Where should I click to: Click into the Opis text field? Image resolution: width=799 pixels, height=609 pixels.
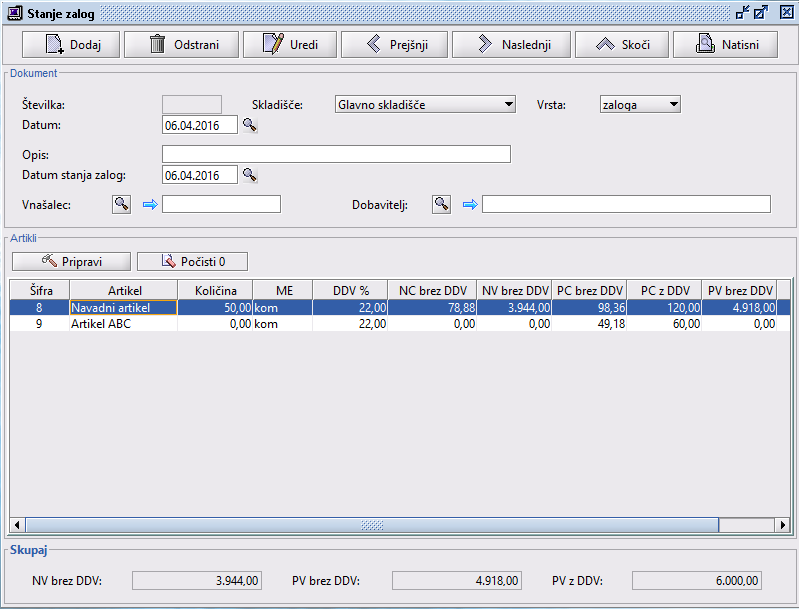(x=336, y=154)
